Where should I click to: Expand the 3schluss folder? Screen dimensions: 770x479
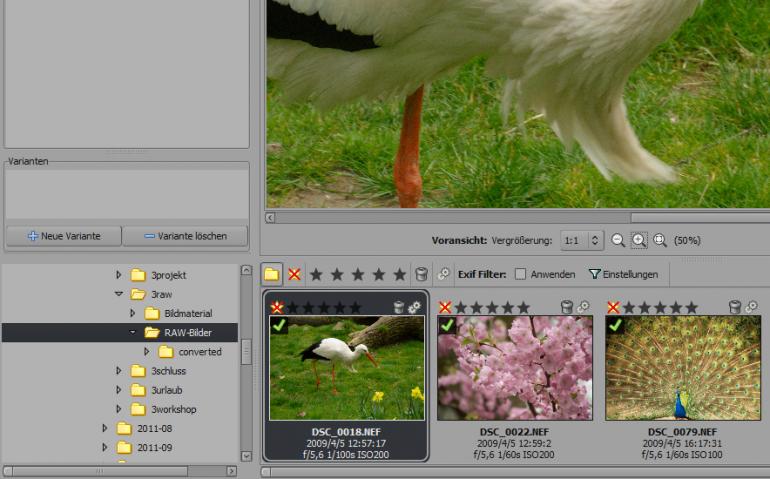pyautogui.click(x=118, y=370)
